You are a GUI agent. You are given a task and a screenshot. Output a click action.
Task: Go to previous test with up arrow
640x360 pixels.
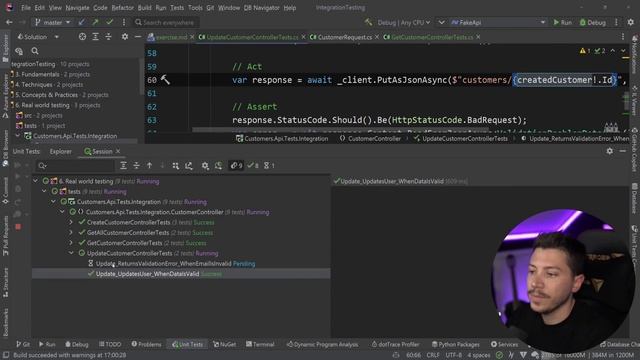[149, 165]
